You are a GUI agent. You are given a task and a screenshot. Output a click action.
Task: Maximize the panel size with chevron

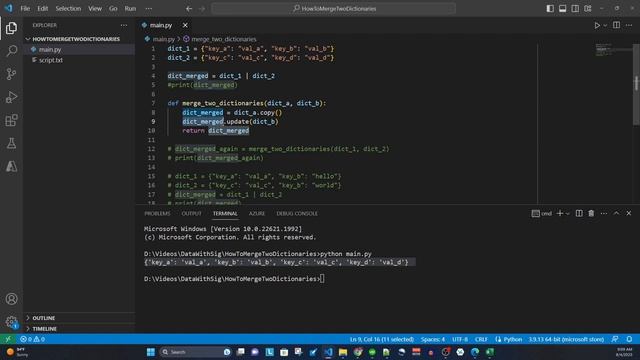click(x=616, y=213)
